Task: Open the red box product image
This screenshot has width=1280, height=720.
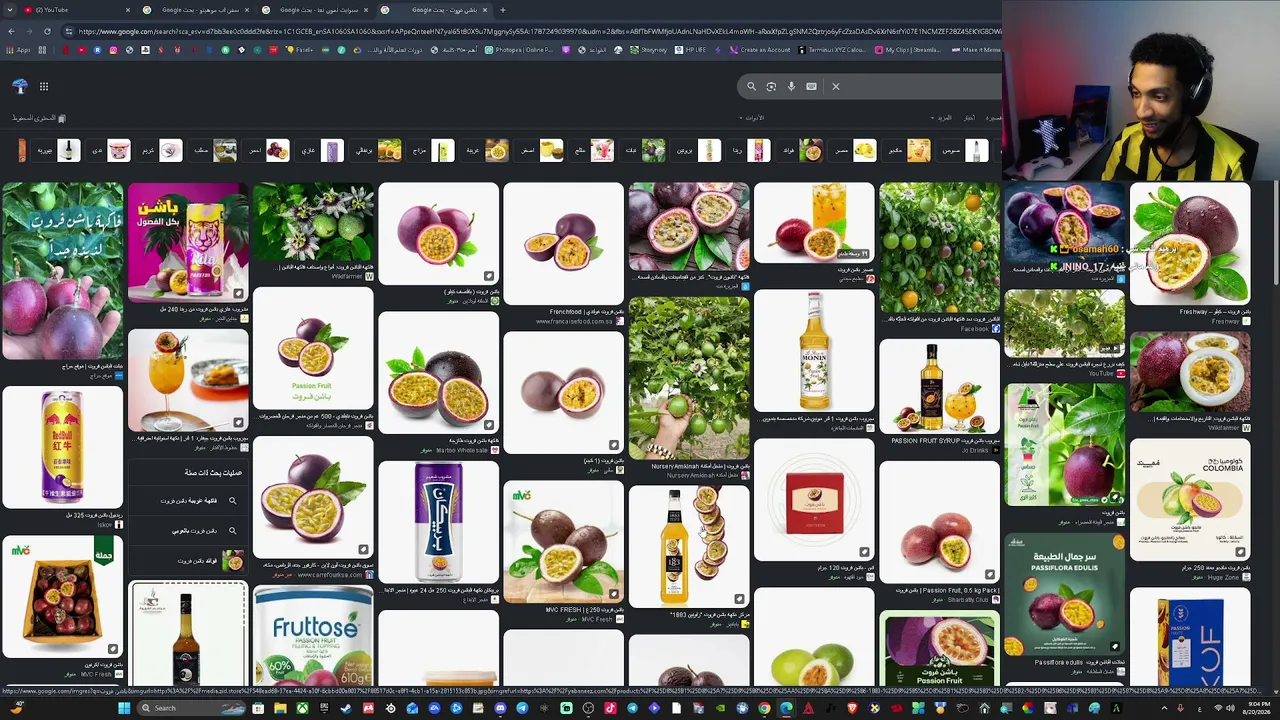Action: point(814,500)
